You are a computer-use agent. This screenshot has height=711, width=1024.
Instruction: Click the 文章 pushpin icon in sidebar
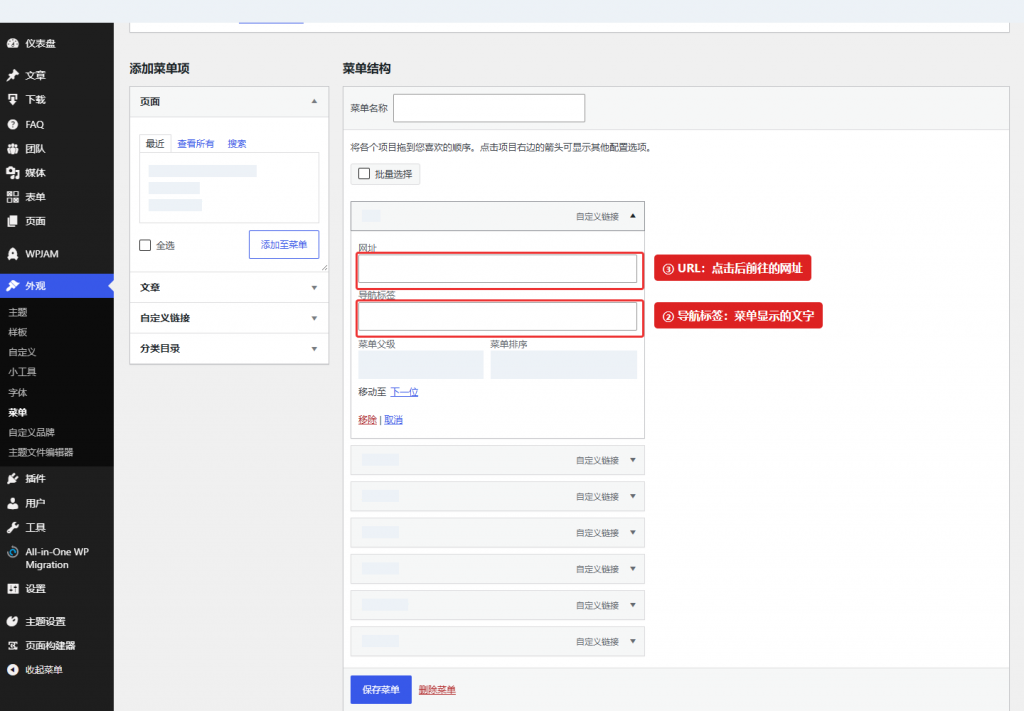pyautogui.click(x=12, y=75)
